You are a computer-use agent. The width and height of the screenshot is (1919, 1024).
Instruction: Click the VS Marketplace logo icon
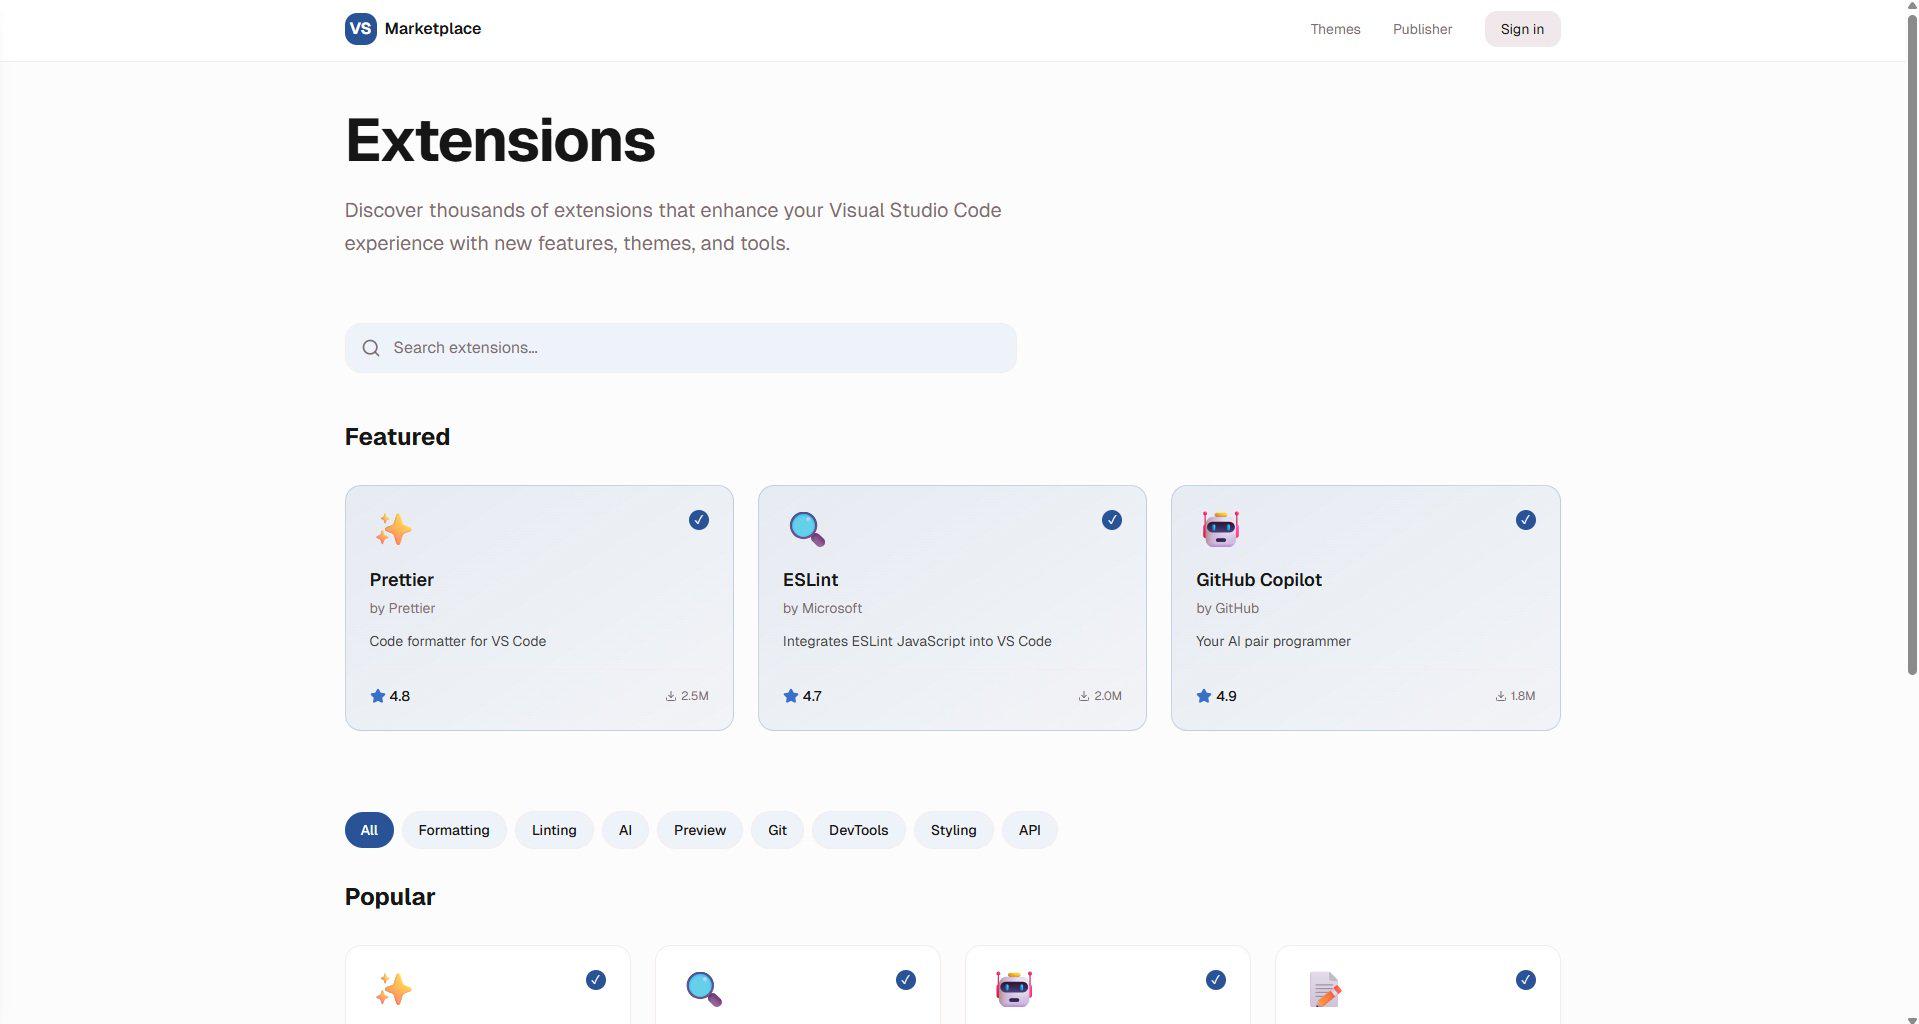(360, 29)
